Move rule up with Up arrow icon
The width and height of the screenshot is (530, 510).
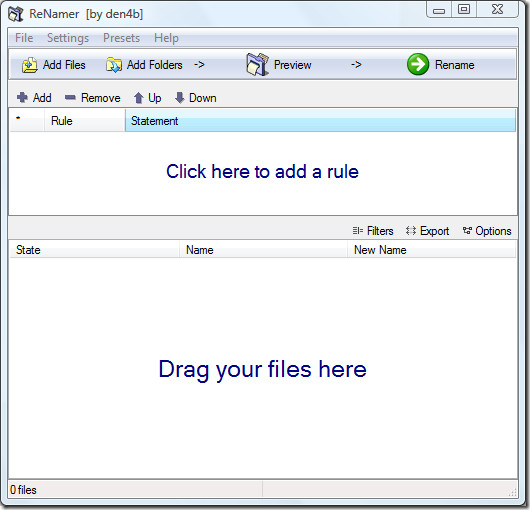click(139, 98)
